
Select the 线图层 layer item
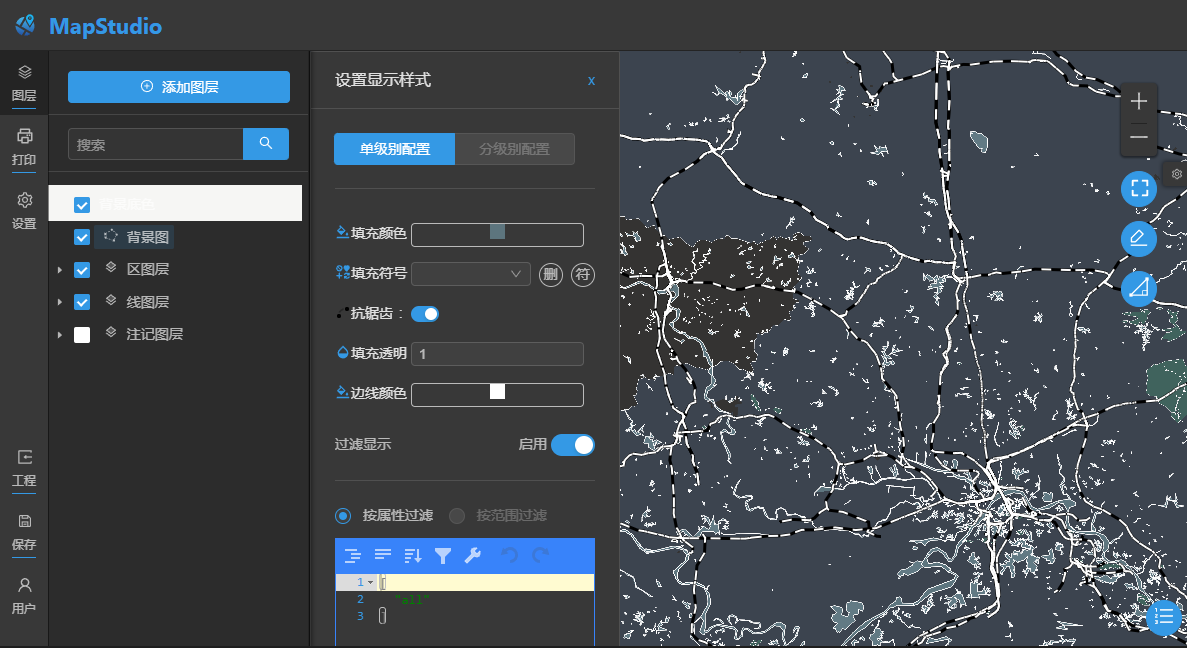(137, 302)
